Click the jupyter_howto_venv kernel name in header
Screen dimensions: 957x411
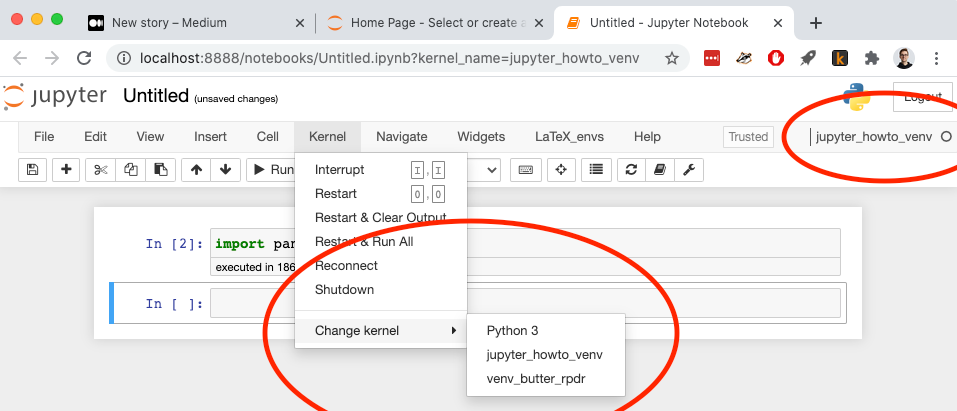[874, 137]
